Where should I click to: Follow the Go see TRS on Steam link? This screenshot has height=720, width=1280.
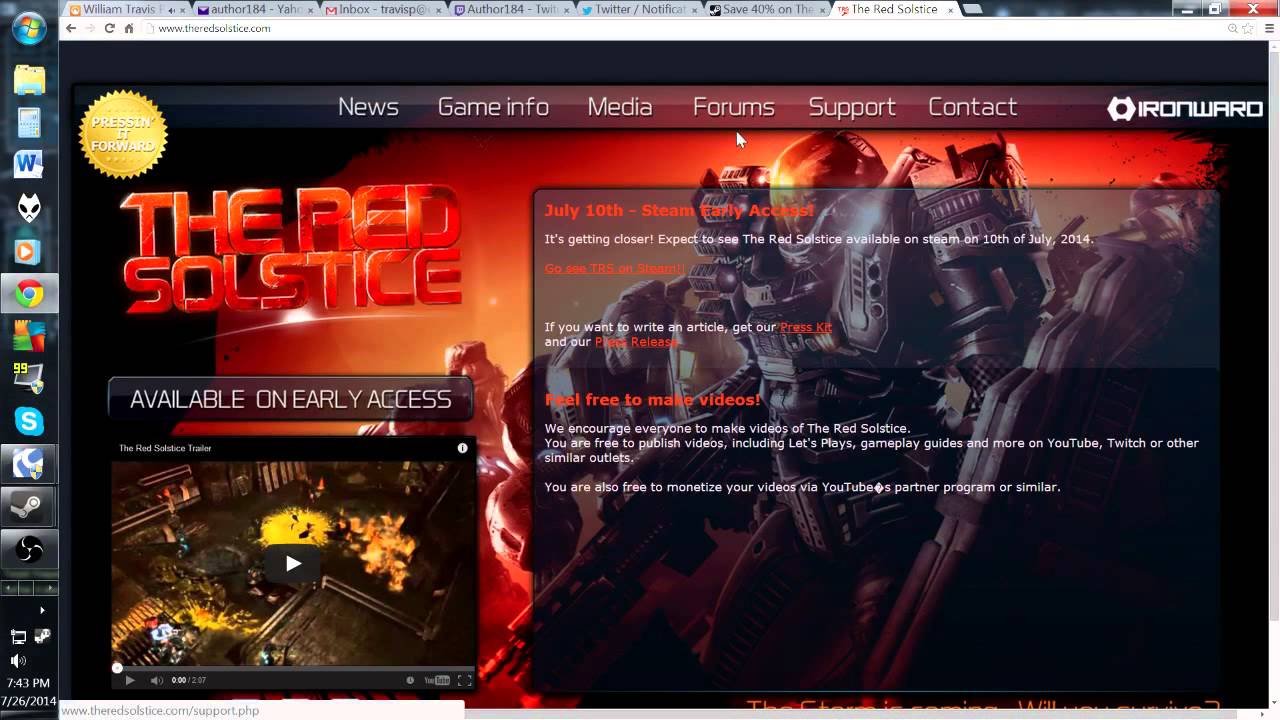pos(615,268)
